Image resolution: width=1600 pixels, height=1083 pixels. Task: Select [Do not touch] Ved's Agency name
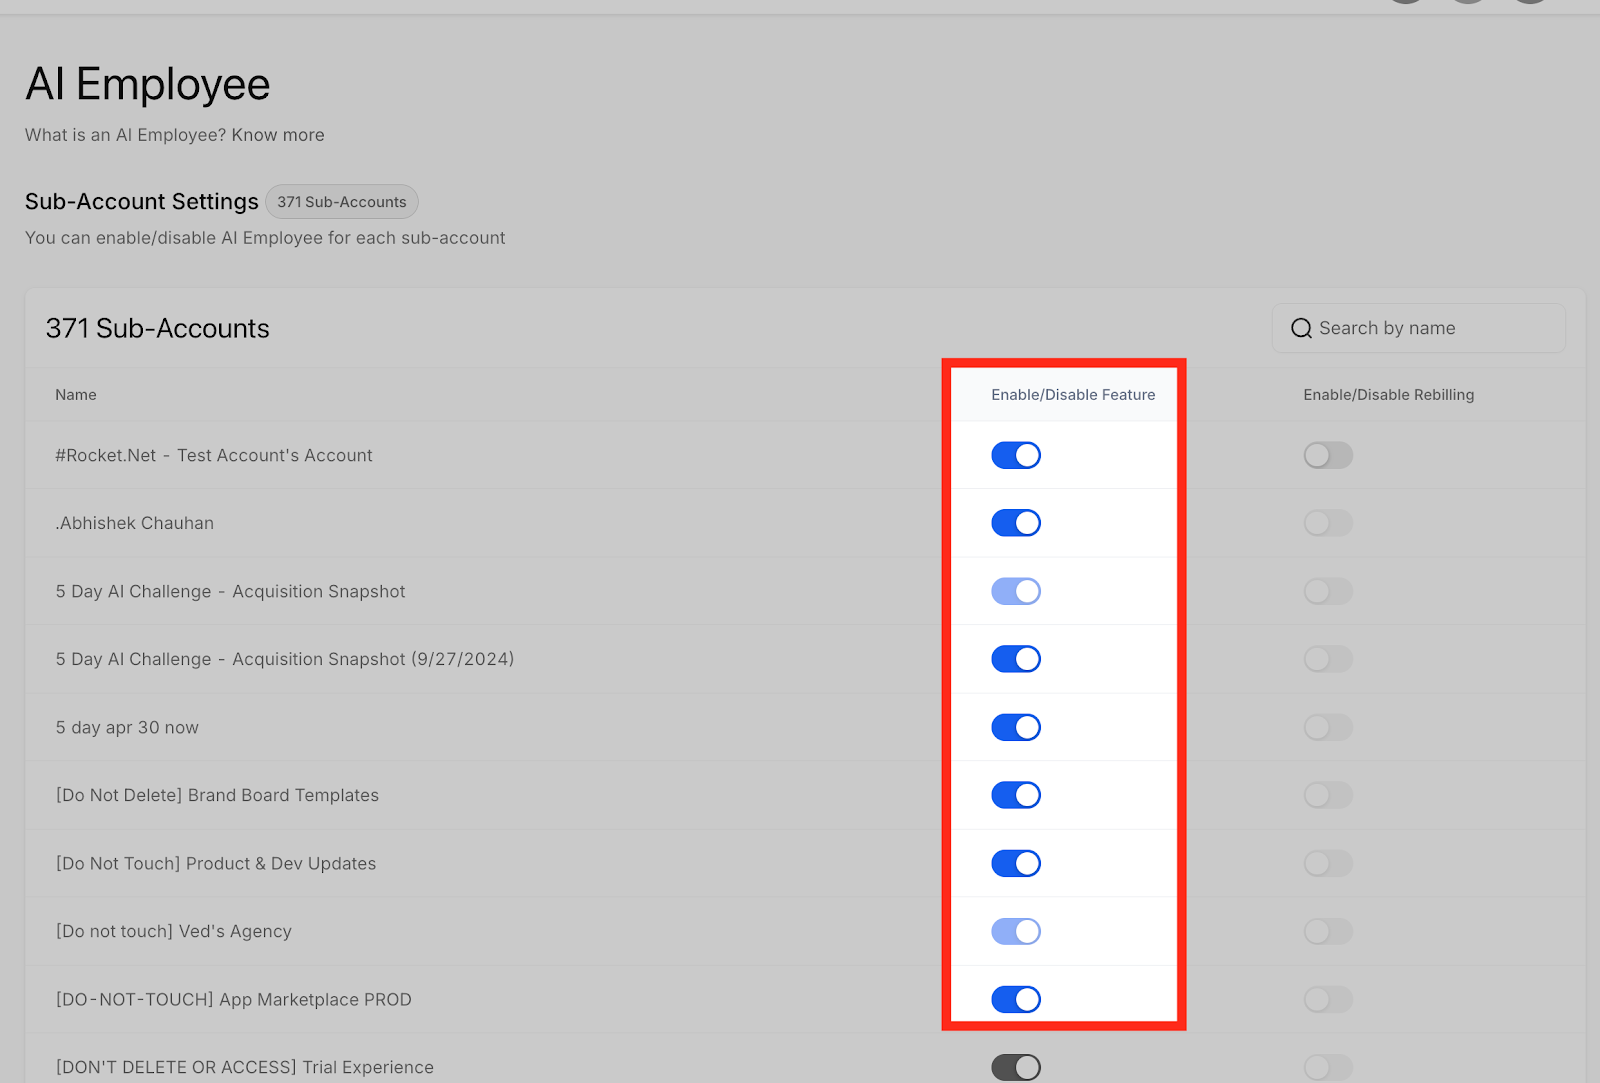[x=174, y=931]
